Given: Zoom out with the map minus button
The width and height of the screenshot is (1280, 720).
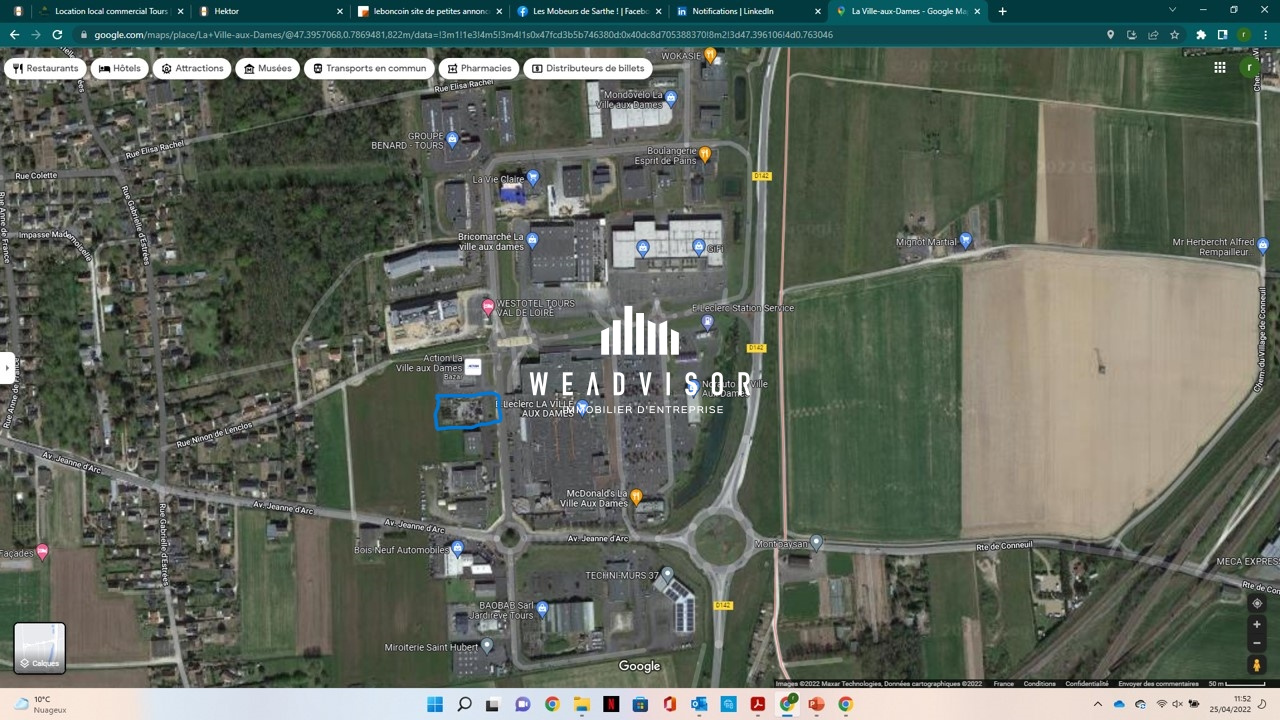Looking at the screenshot, I should pyautogui.click(x=1257, y=643).
